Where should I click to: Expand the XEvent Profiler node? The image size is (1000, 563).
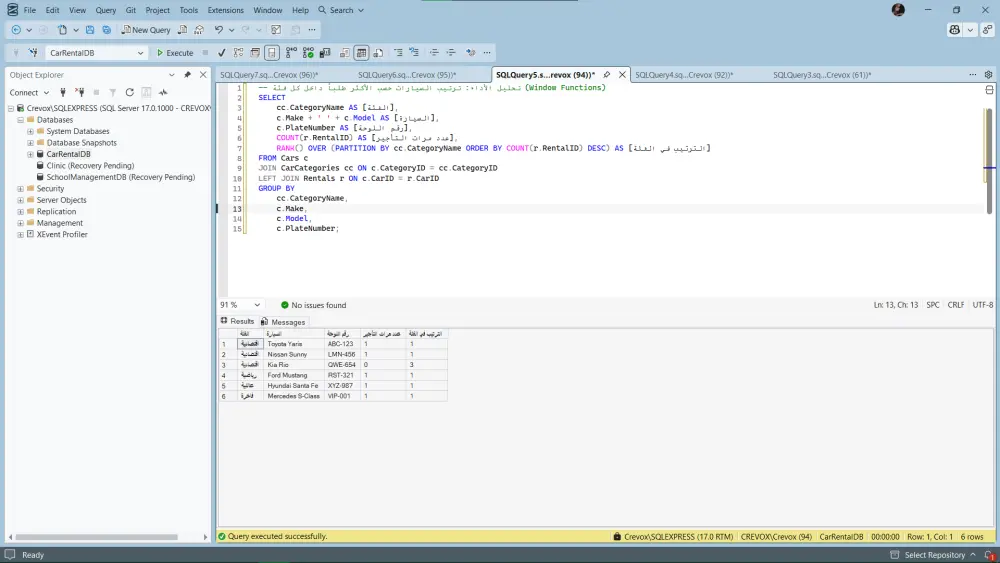tap(20, 235)
